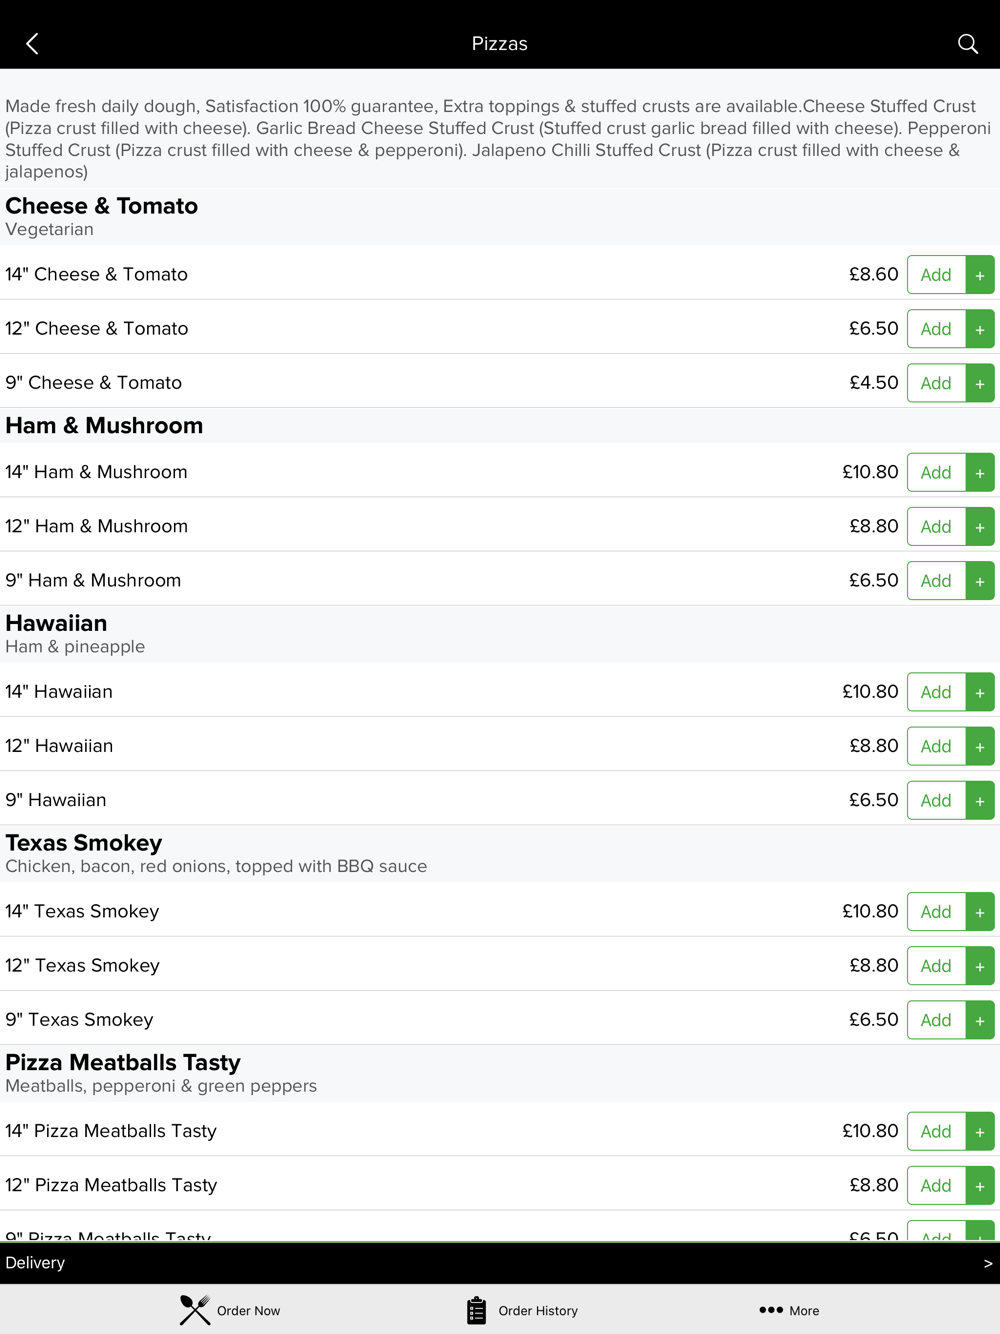
Task: Select the 12" Ham & Mushroom item name
Action: pos(96,526)
